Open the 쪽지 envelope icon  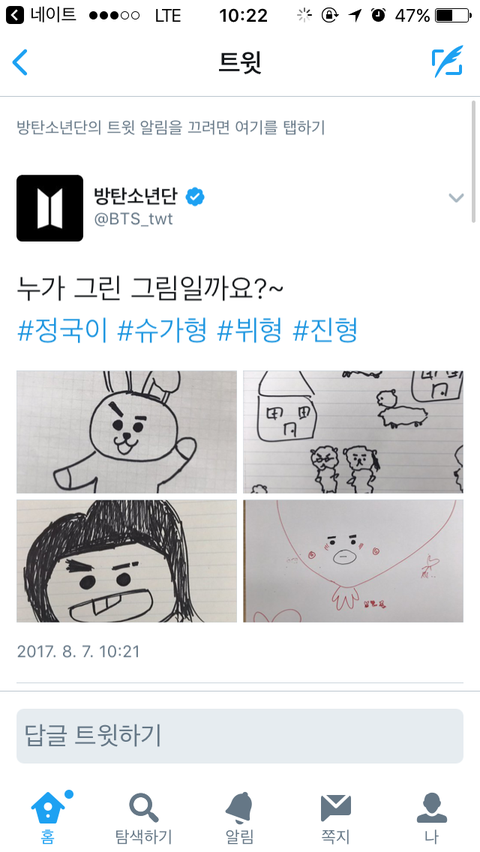(335, 807)
